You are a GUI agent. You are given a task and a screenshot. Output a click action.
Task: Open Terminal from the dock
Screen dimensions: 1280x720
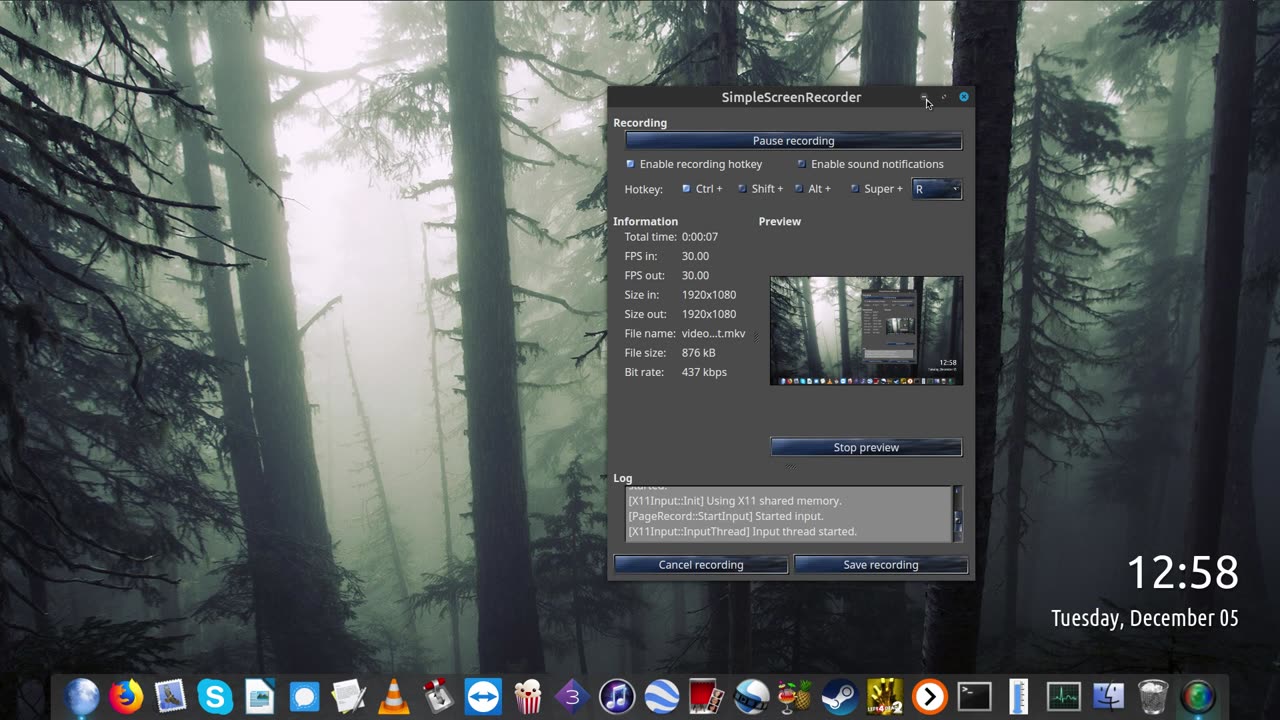click(x=974, y=696)
